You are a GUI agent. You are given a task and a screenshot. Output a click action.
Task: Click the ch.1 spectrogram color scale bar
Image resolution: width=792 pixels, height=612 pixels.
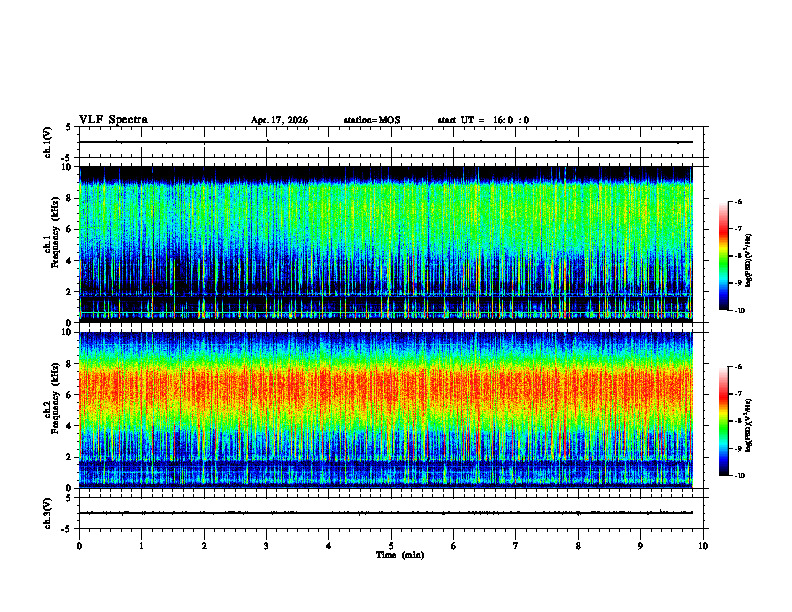724,256
